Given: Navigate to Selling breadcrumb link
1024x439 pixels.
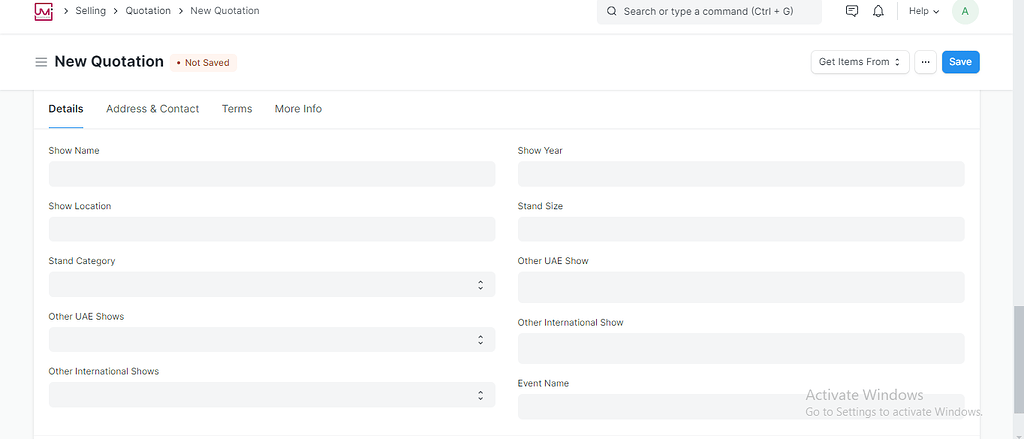Looking at the screenshot, I should 90,11.
